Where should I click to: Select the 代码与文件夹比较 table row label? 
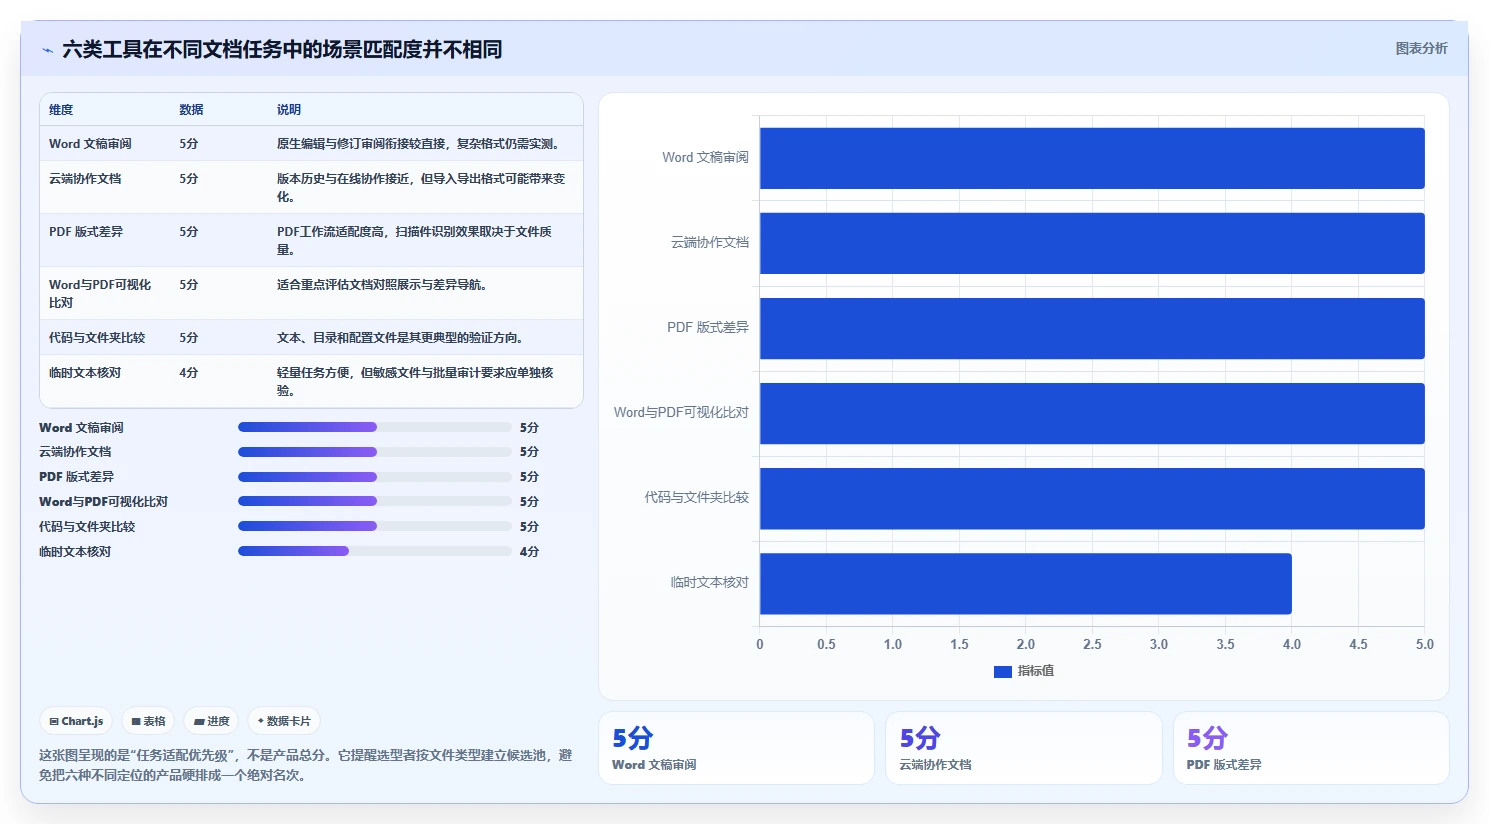click(97, 338)
